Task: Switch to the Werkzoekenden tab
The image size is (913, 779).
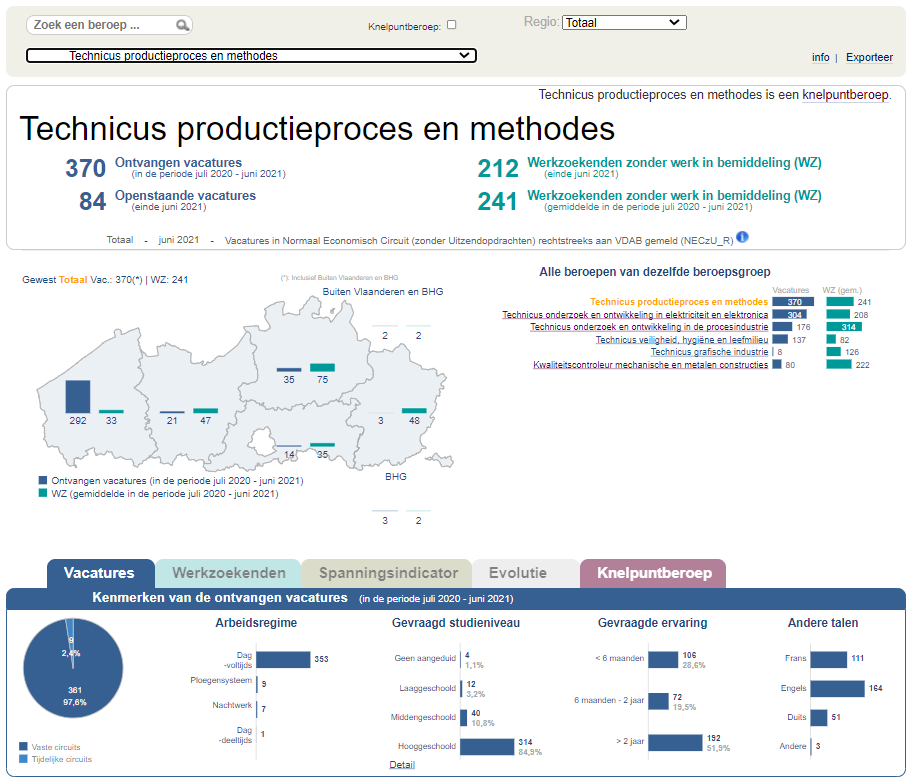Action: pyautogui.click(x=228, y=573)
